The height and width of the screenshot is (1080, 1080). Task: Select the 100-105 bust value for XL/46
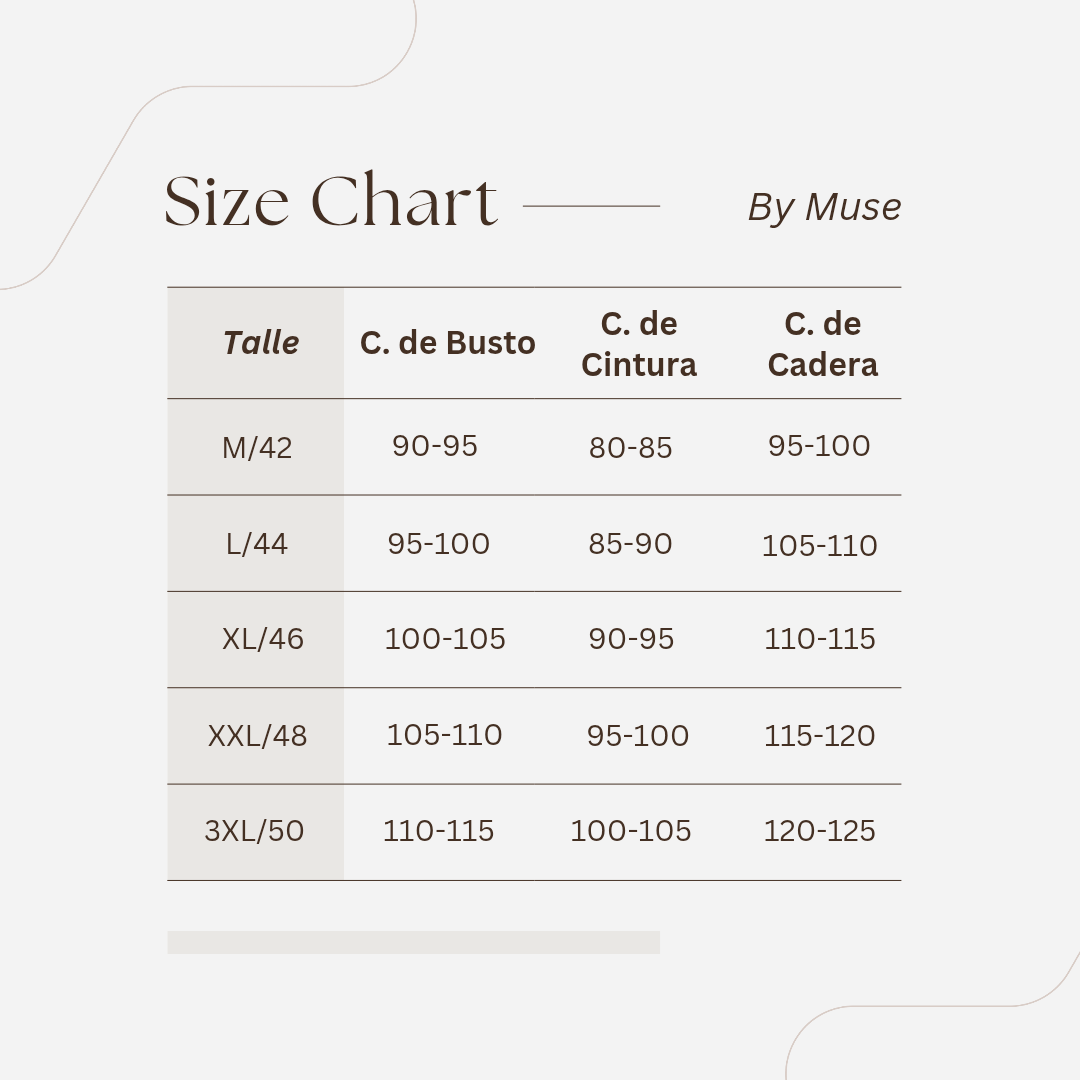tap(445, 639)
